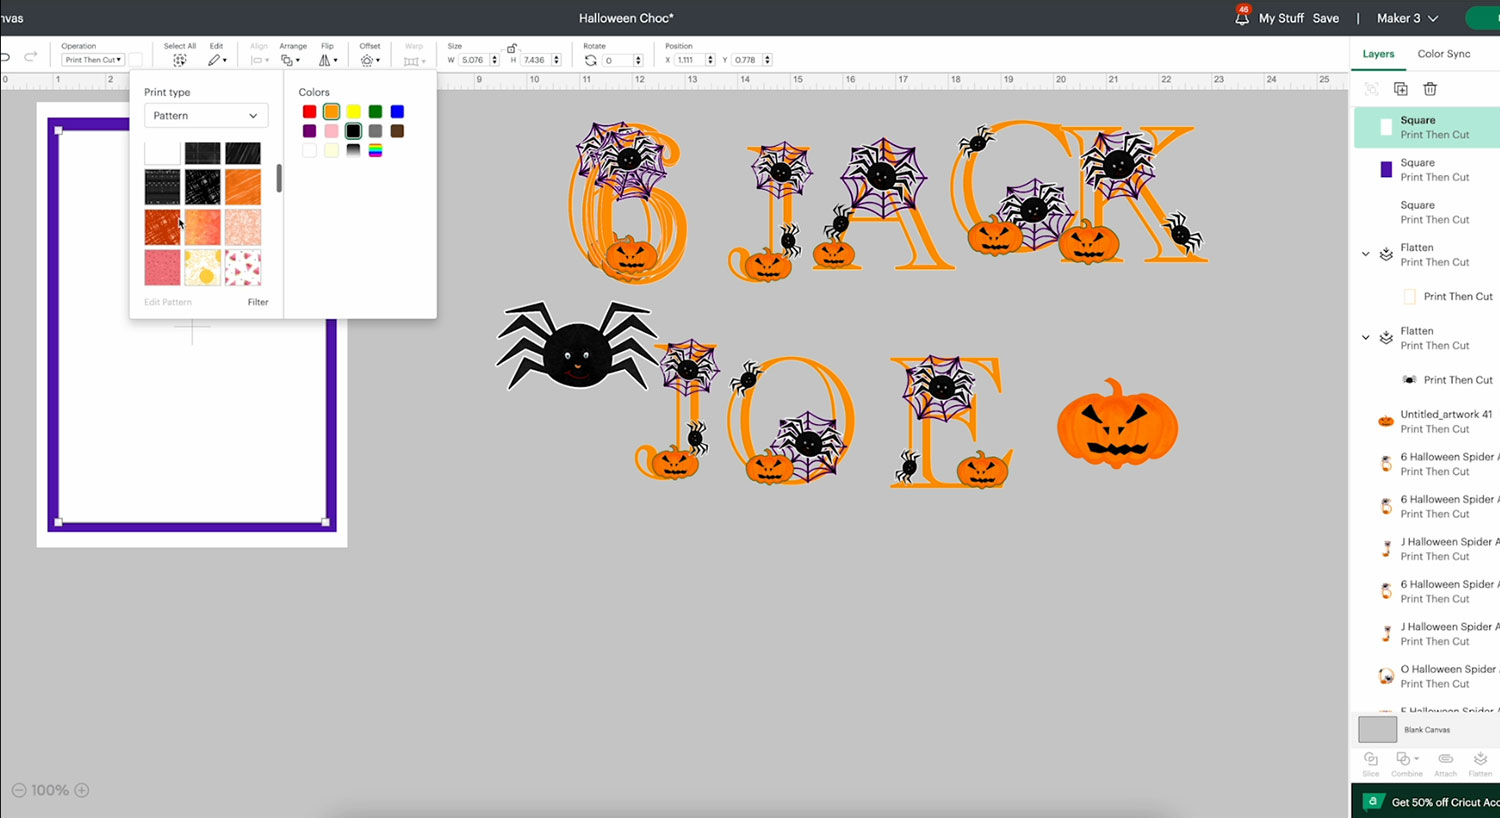The image size is (1500, 818).
Task: Choose the red color swatch
Action: (x=309, y=112)
